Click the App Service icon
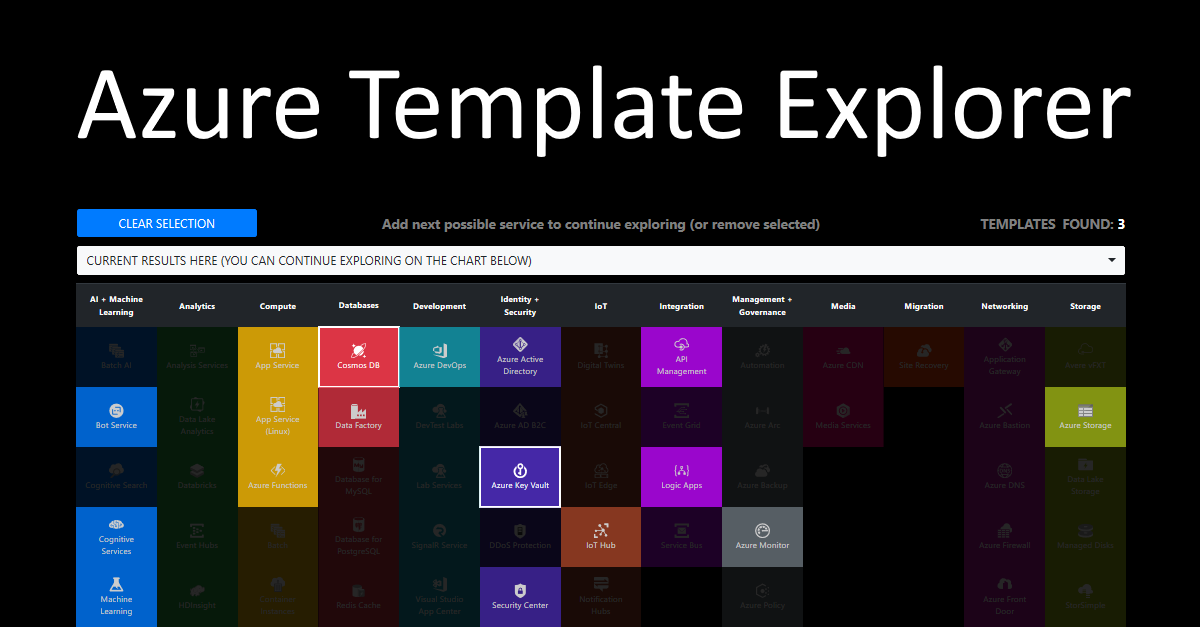 pyautogui.click(x=277, y=357)
